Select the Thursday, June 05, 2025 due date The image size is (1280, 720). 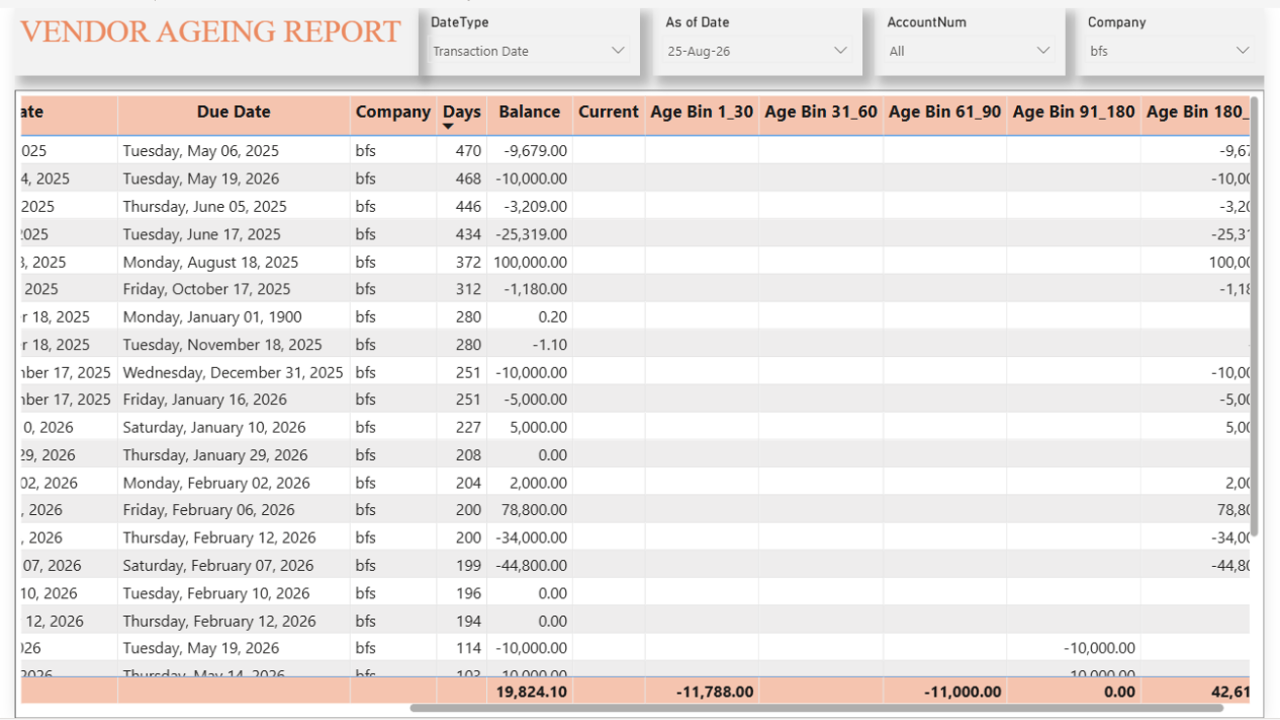(x=205, y=207)
